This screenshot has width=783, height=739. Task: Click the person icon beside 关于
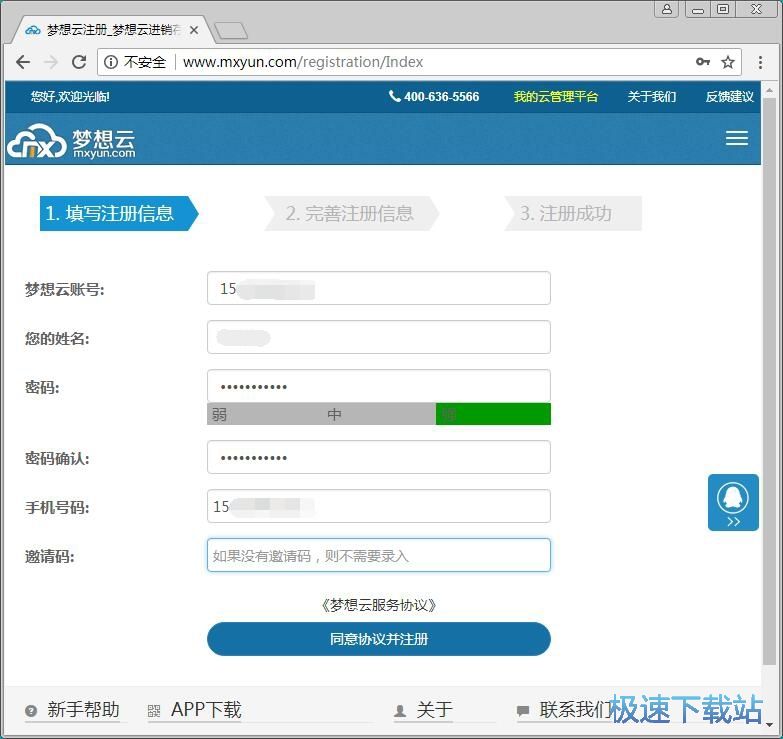tap(399, 711)
